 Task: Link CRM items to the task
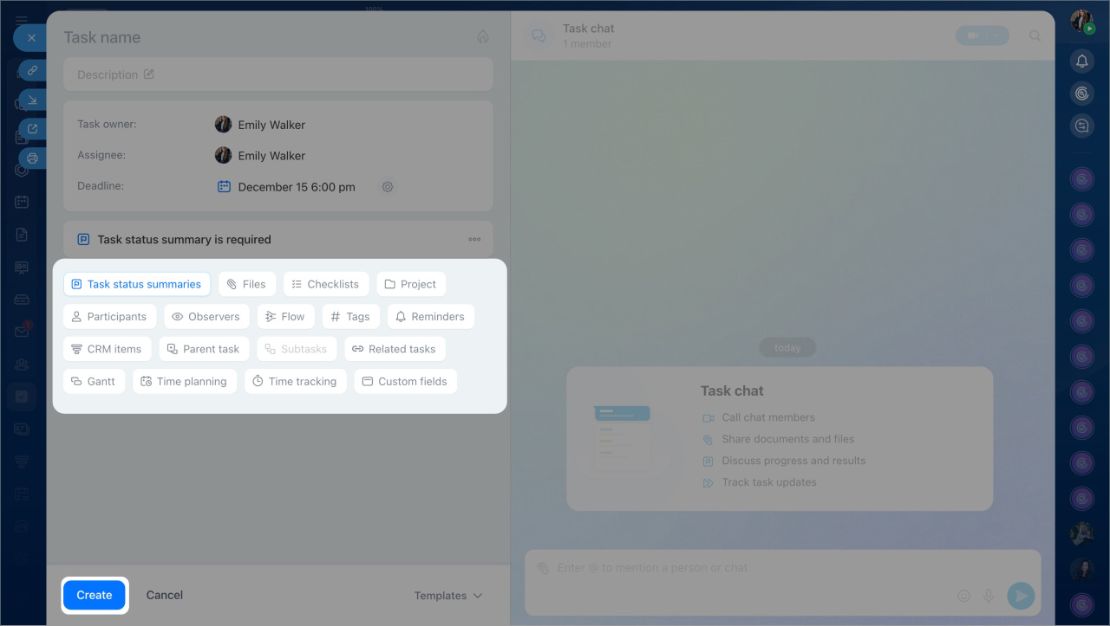click(x=107, y=349)
